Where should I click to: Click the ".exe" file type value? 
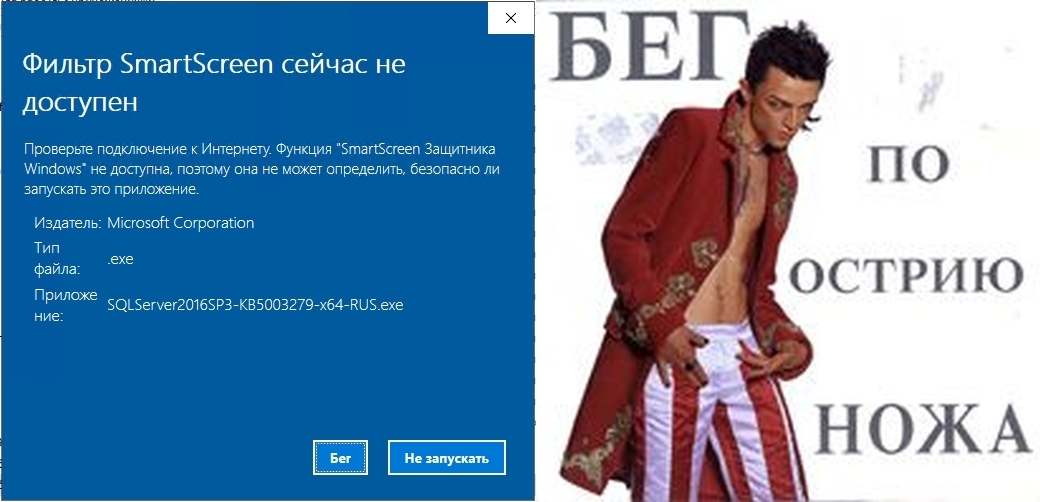point(120,259)
